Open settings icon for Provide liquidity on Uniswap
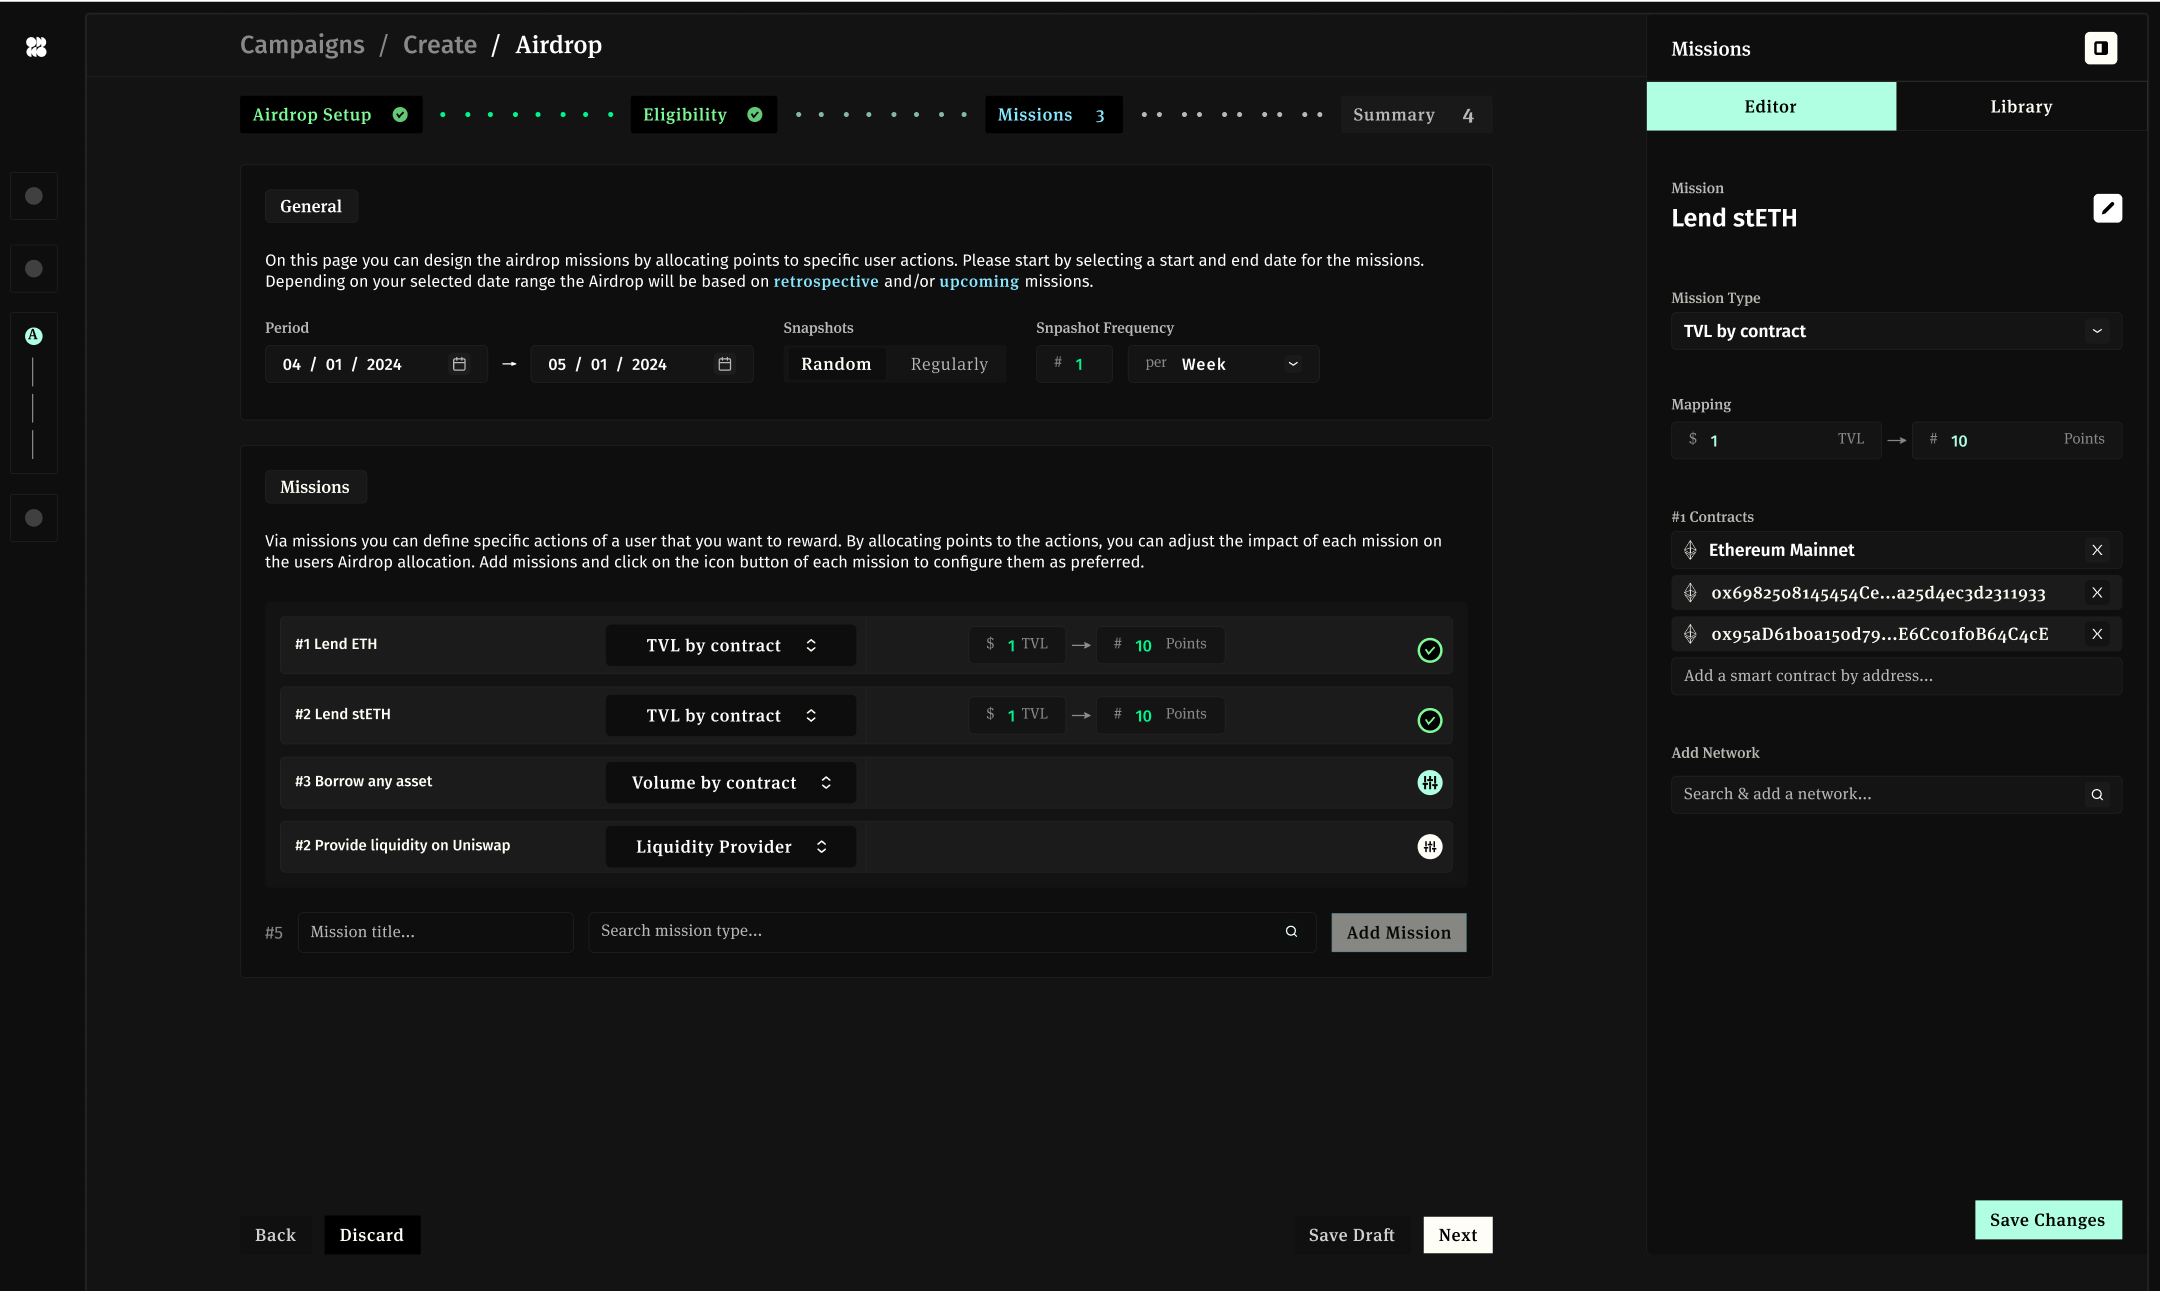 [x=1429, y=847]
